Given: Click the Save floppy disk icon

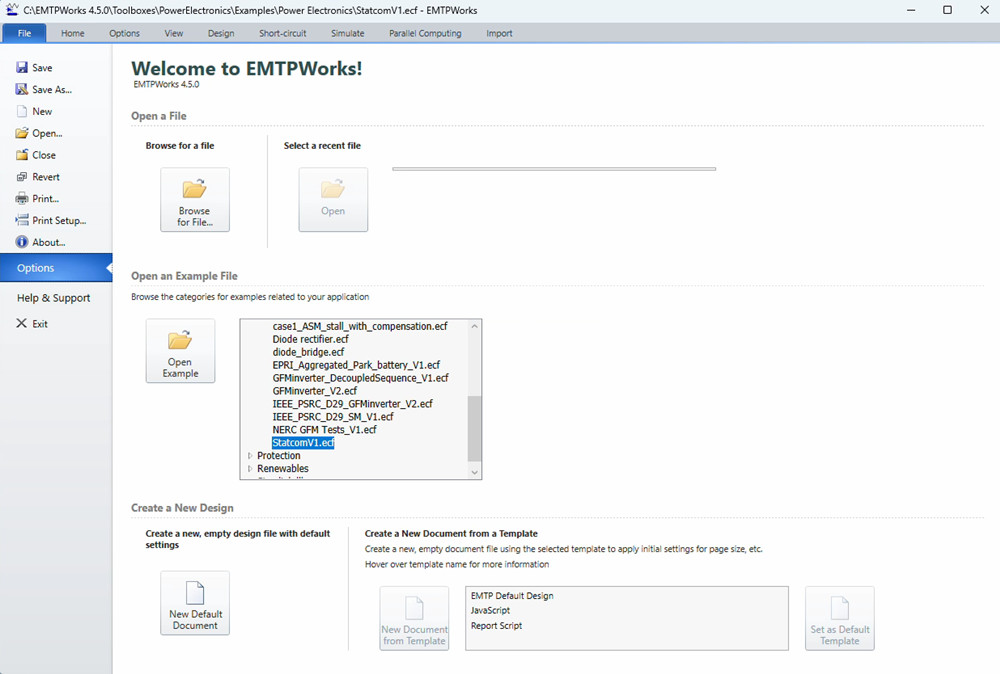Looking at the screenshot, I should click(x=22, y=68).
